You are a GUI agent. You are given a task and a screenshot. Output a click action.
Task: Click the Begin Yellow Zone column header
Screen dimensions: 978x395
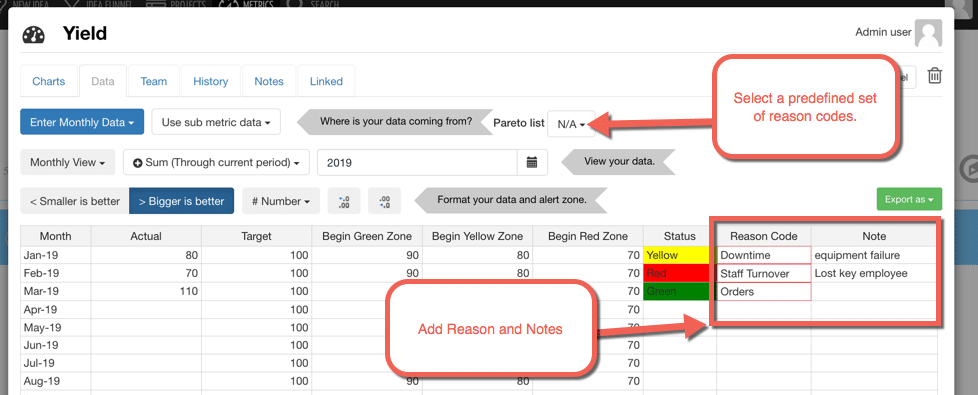tap(477, 237)
